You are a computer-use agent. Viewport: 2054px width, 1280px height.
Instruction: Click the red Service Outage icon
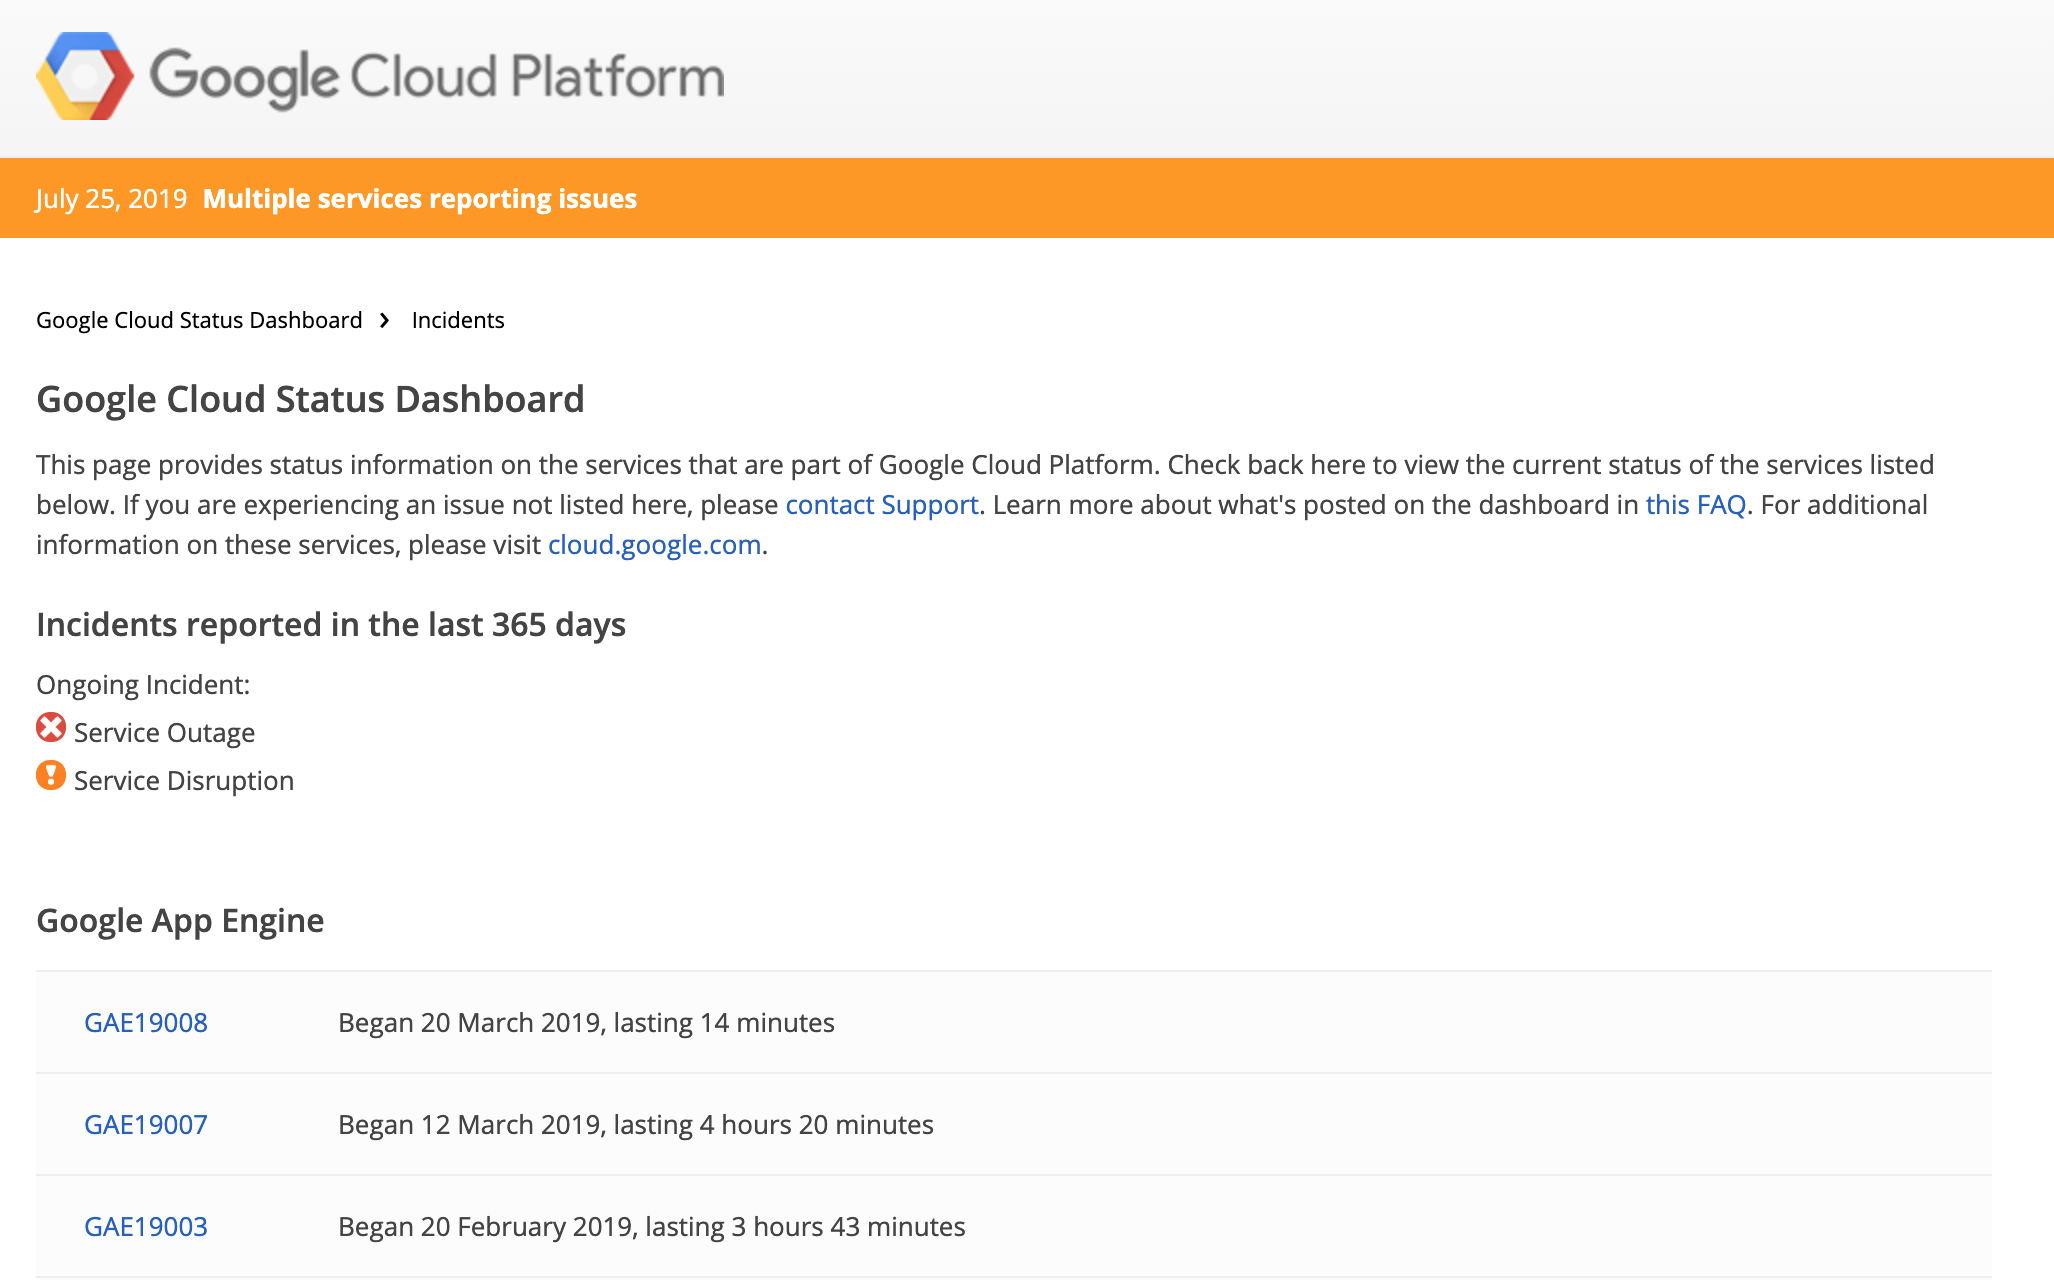pos(51,728)
